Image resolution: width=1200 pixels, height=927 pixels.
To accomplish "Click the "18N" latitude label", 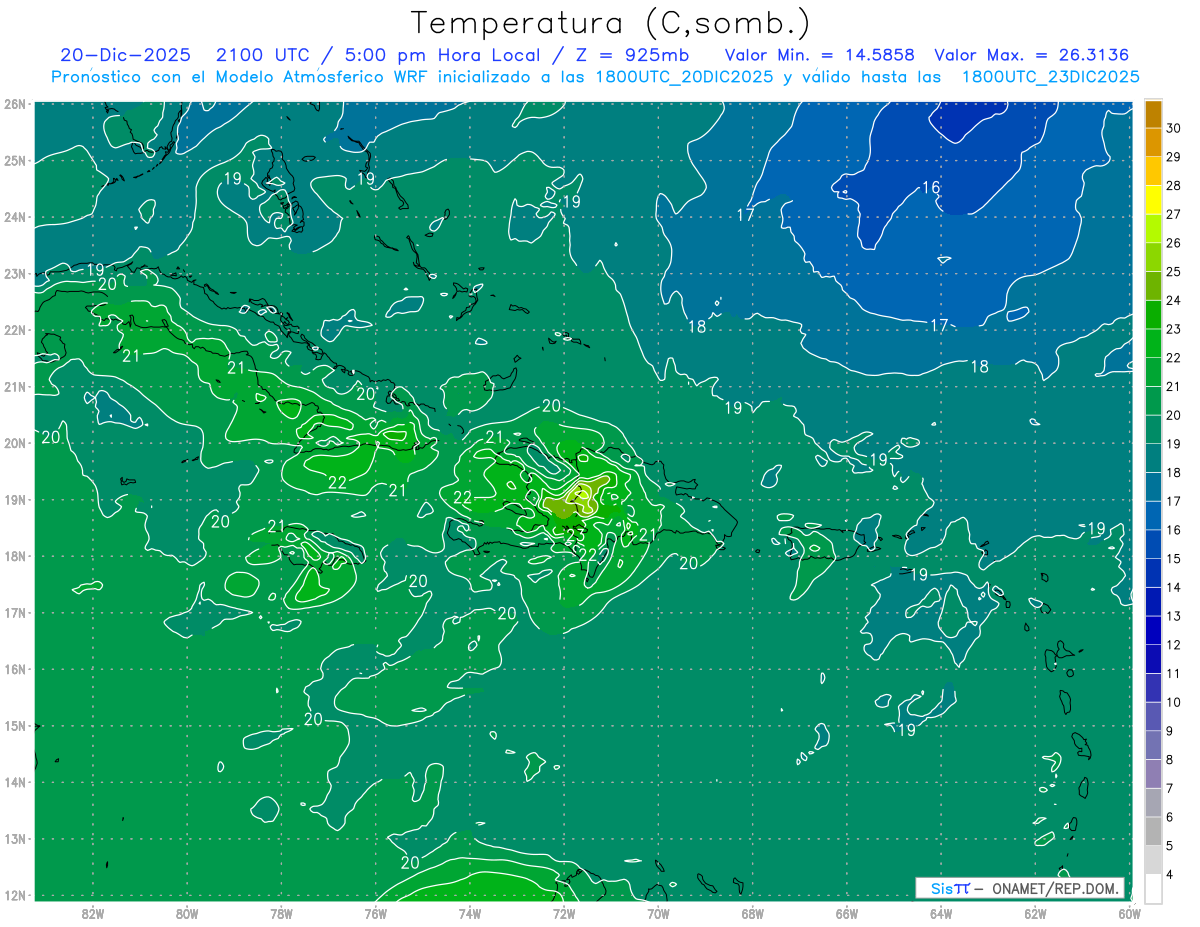I will (15, 556).
